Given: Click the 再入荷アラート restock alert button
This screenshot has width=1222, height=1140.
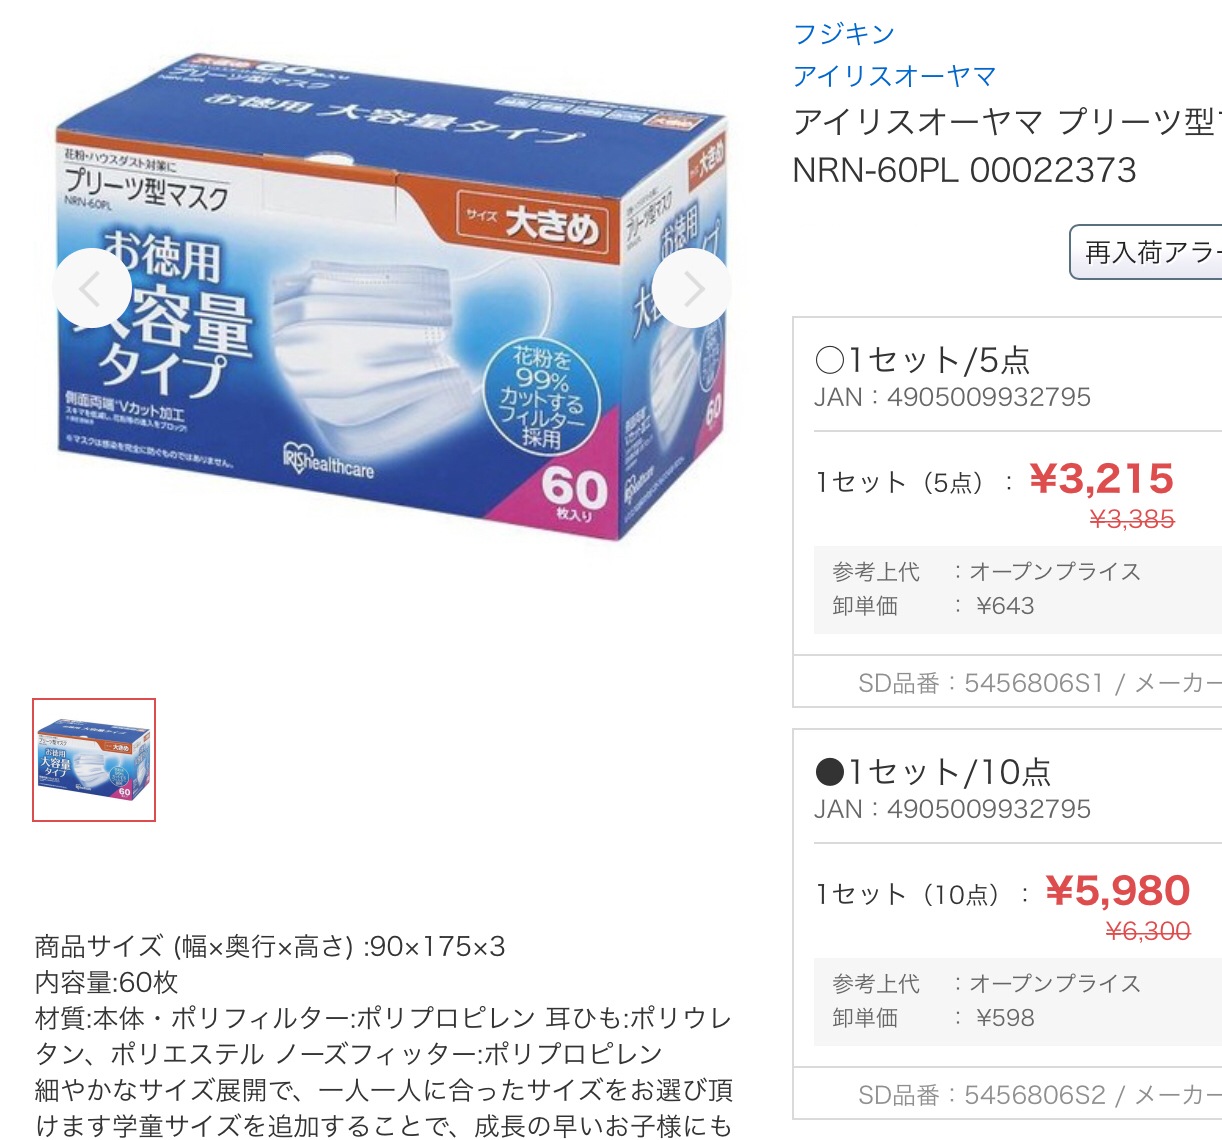Looking at the screenshot, I should click(1146, 252).
